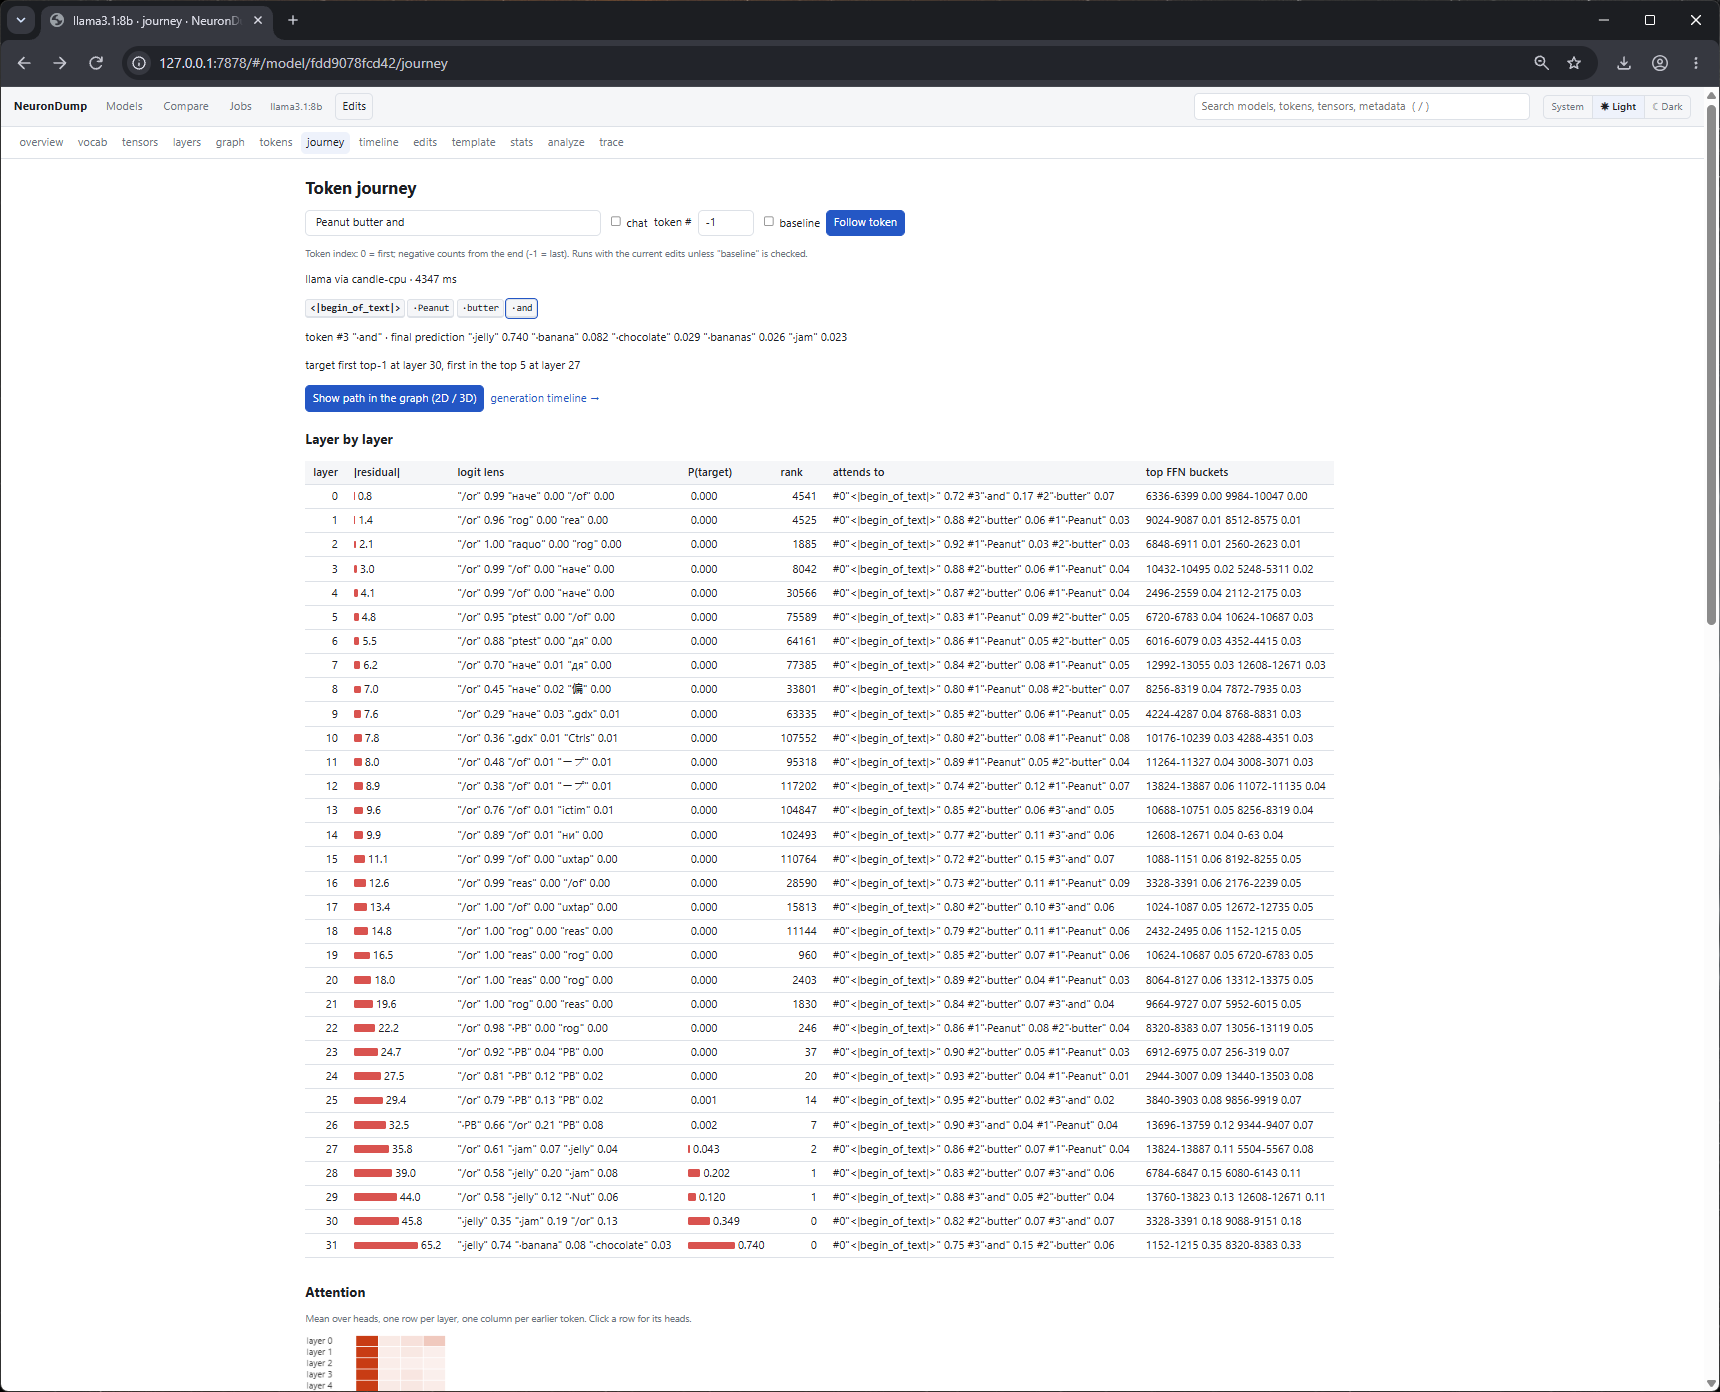Open the Edits button in top nav
Image resolution: width=1720 pixels, height=1392 pixels.
pyautogui.click(x=354, y=106)
